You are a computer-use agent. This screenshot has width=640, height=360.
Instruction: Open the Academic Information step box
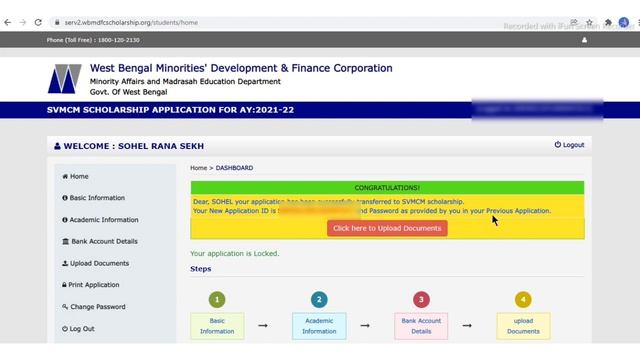319,326
